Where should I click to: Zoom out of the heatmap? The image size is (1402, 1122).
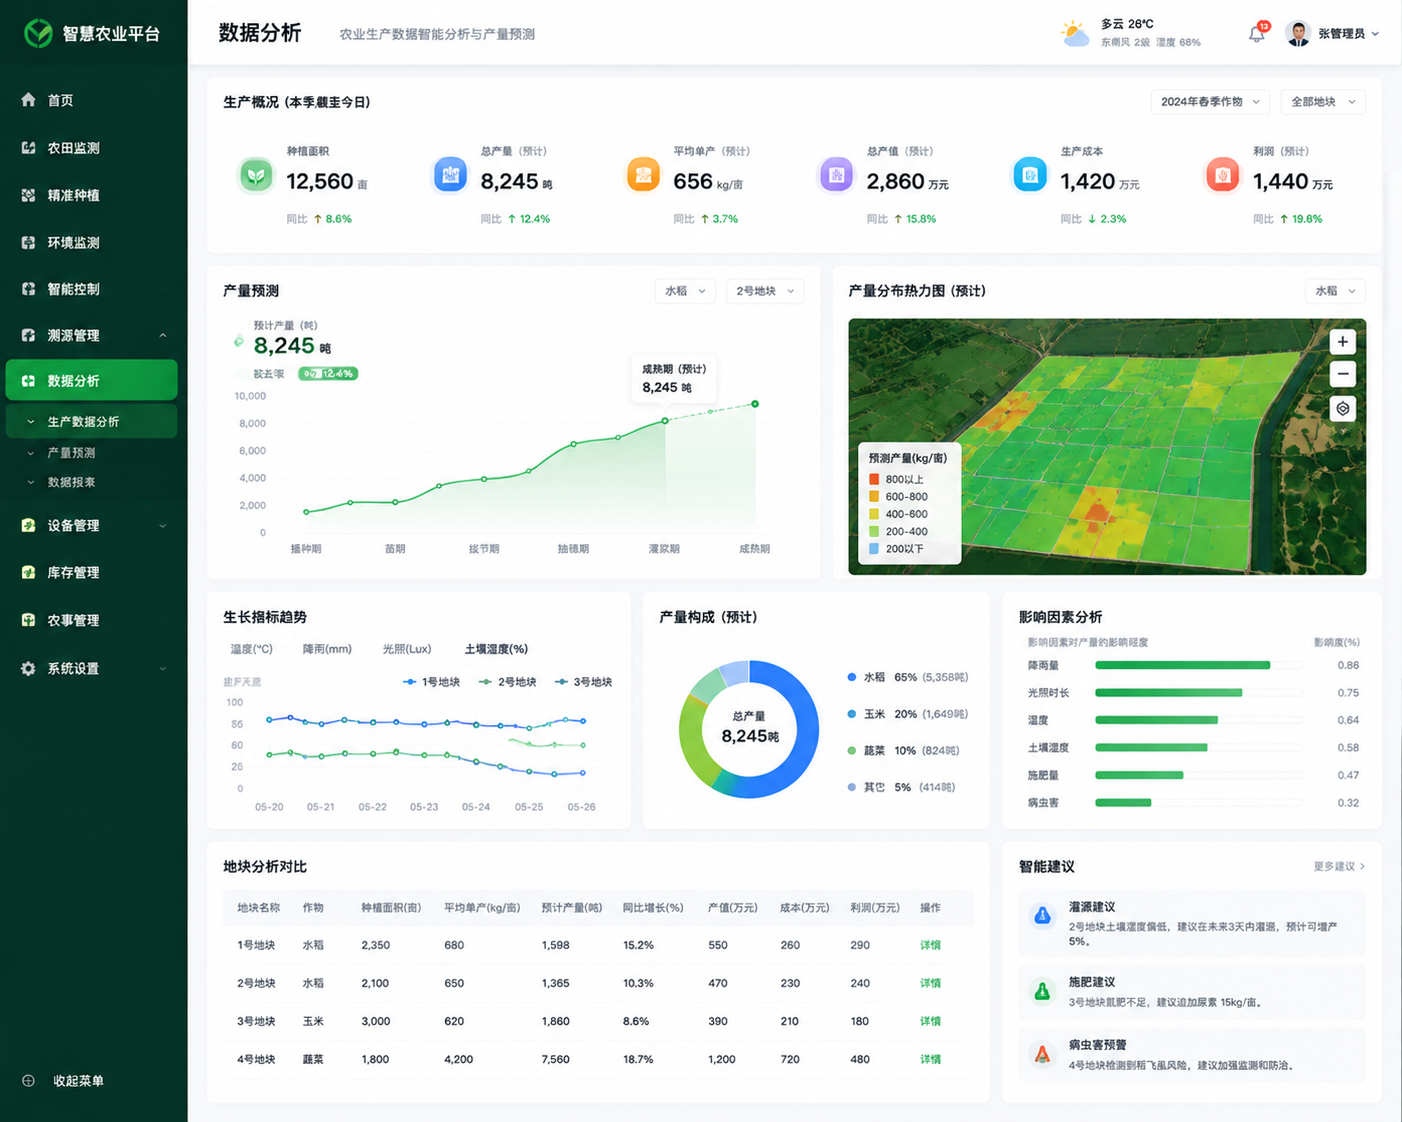(x=1343, y=374)
